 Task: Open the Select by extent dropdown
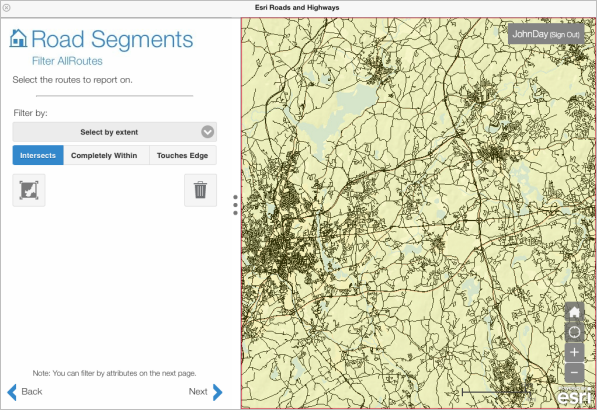(x=115, y=132)
